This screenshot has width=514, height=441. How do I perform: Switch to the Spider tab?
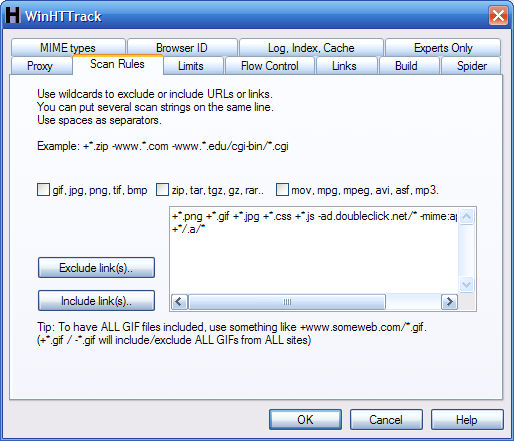point(471,66)
